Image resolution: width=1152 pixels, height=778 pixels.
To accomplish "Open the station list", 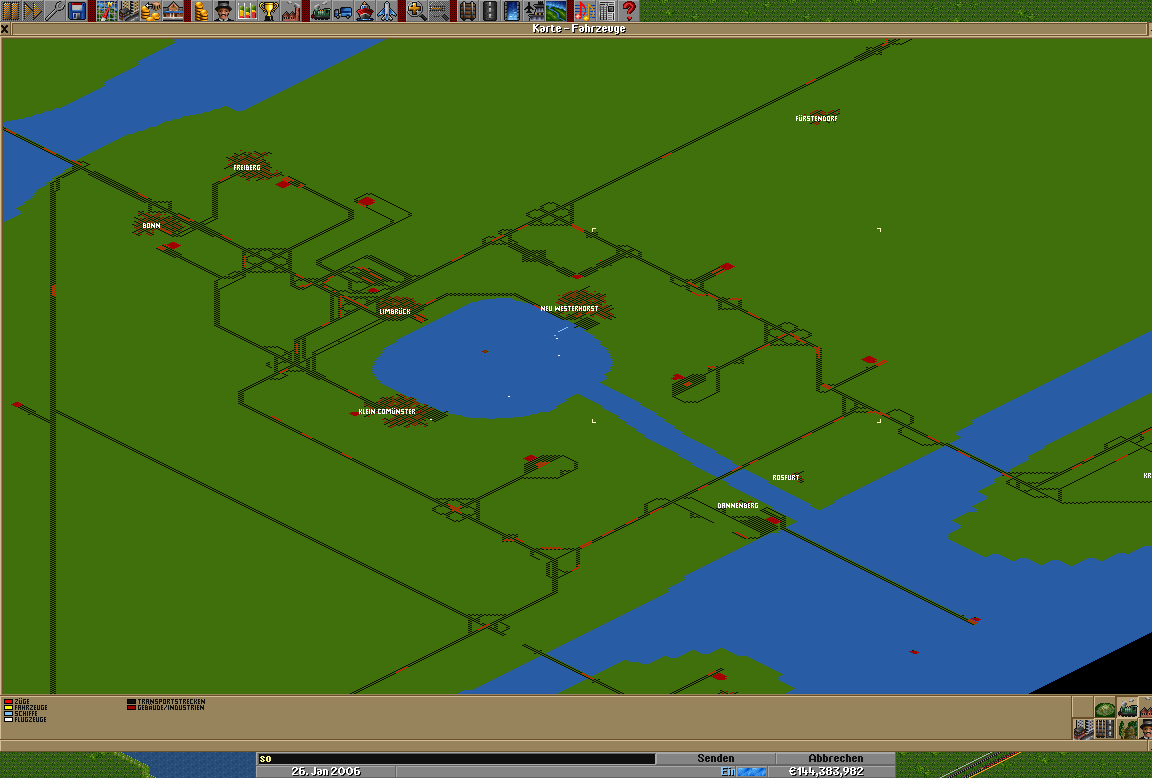I will point(173,10).
